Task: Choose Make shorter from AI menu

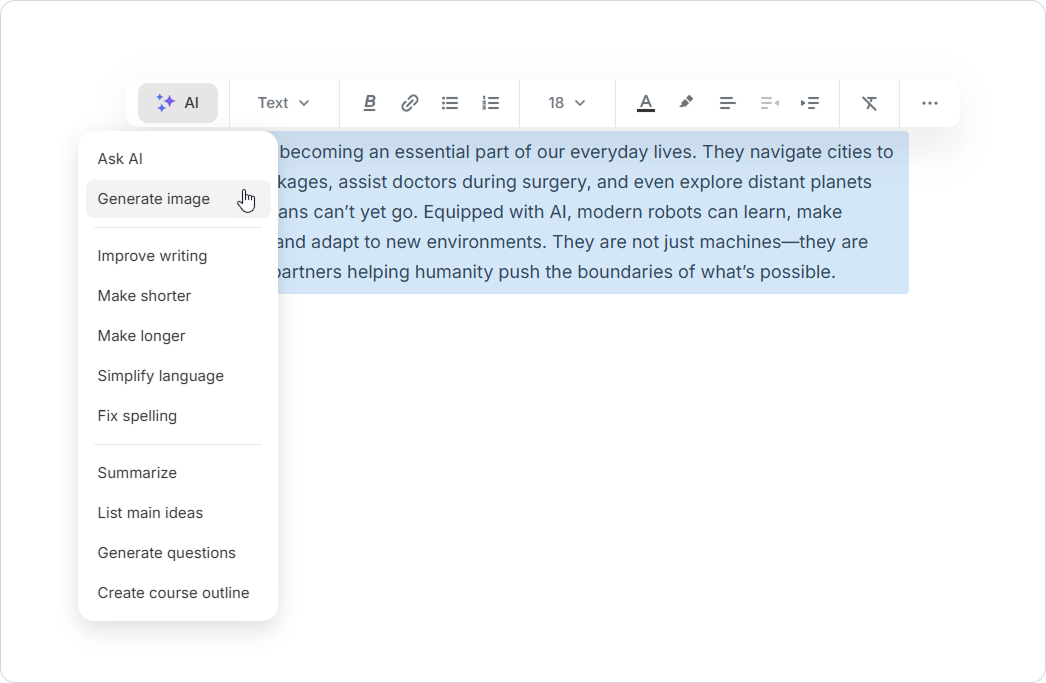Action: (x=144, y=296)
